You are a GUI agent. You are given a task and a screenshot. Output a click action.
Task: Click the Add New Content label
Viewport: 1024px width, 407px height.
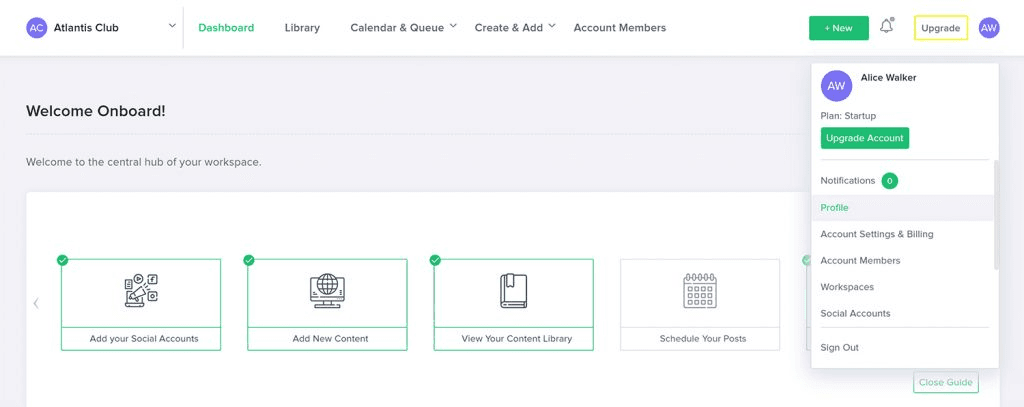(x=330, y=338)
